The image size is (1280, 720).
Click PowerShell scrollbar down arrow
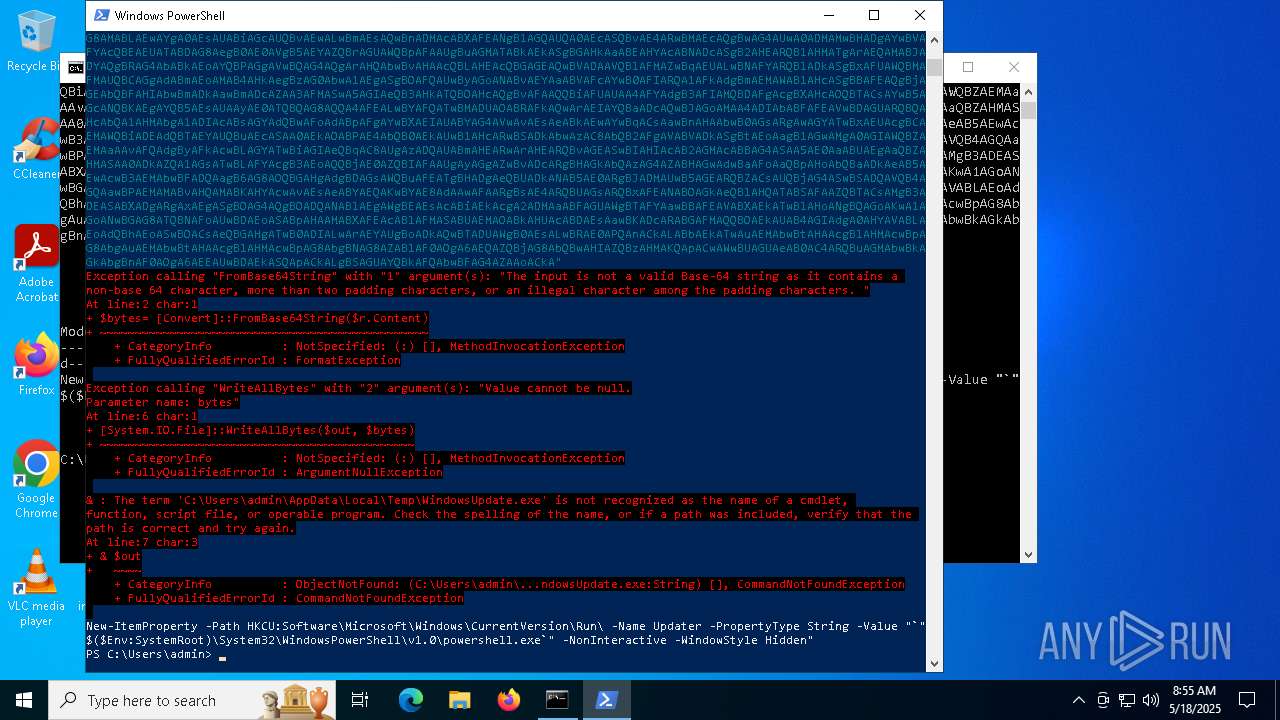[x=934, y=663]
